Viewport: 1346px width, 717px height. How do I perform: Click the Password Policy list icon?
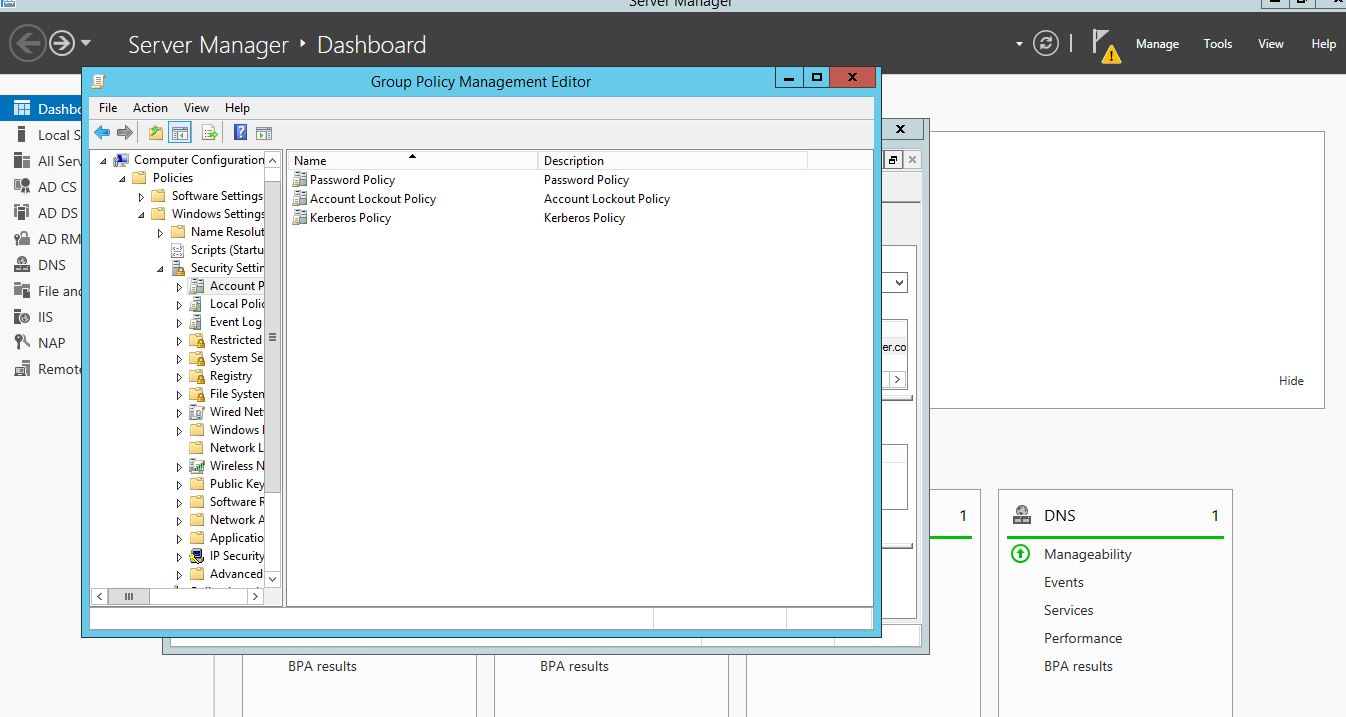(x=300, y=180)
